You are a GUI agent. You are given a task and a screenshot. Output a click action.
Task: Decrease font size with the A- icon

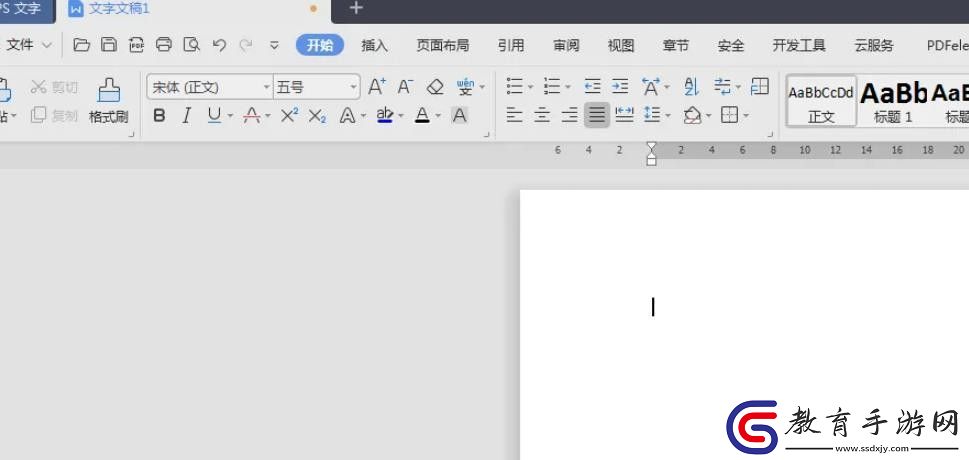(x=405, y=87)
